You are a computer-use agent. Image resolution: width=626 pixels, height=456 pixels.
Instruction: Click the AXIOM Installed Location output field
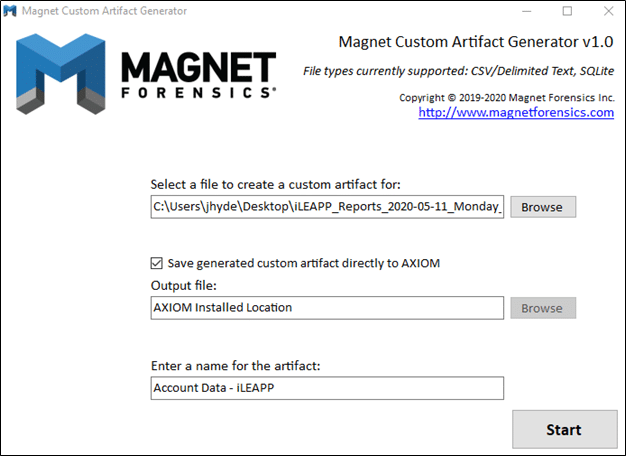327,307
